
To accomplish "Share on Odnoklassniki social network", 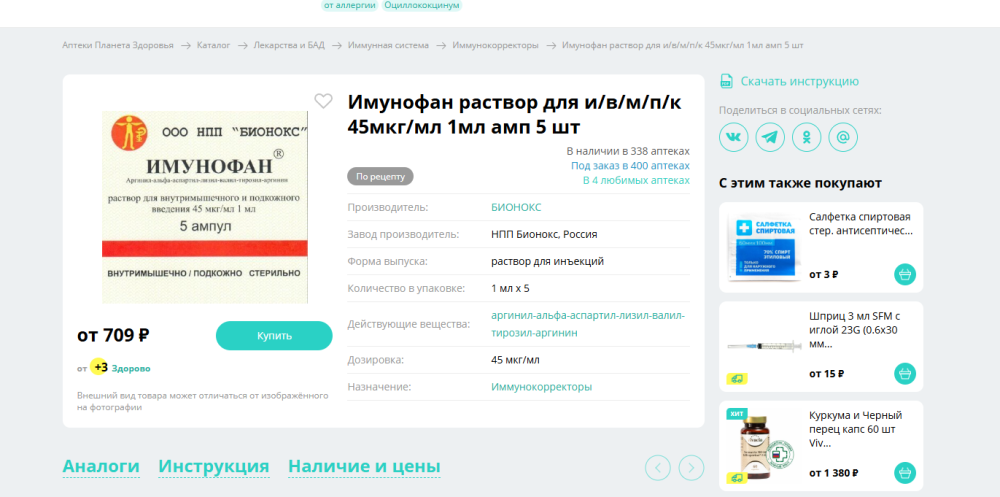I will coord(807,137).
